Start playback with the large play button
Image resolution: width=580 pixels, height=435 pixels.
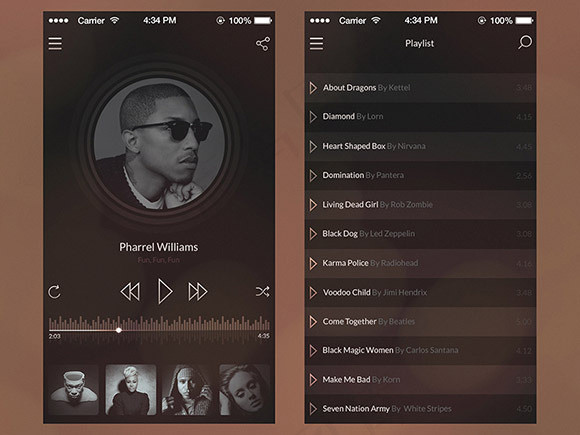click(165, 291)
